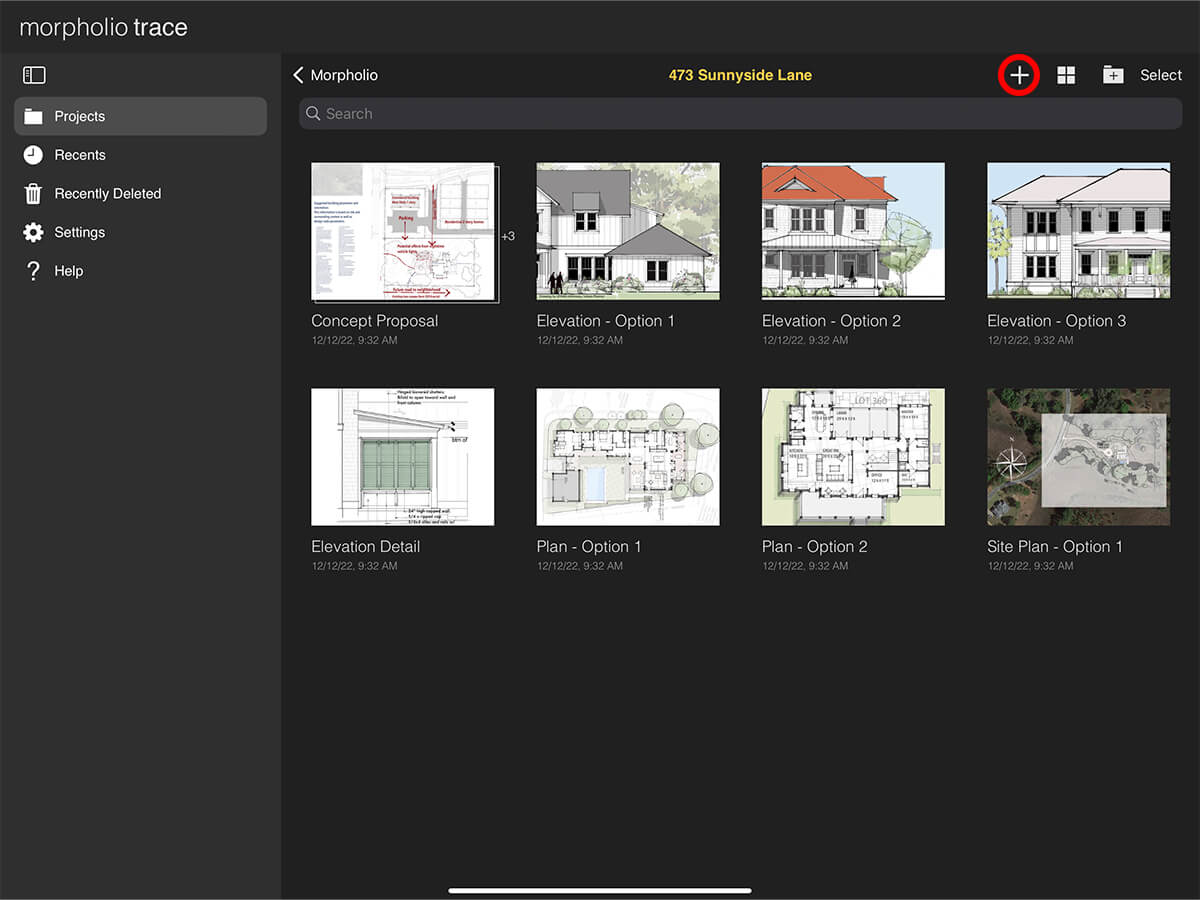The width and height of the screenshot is (1200, 900).
Task: Switch to grid view layout icon
Action: tap(1066, 75)
